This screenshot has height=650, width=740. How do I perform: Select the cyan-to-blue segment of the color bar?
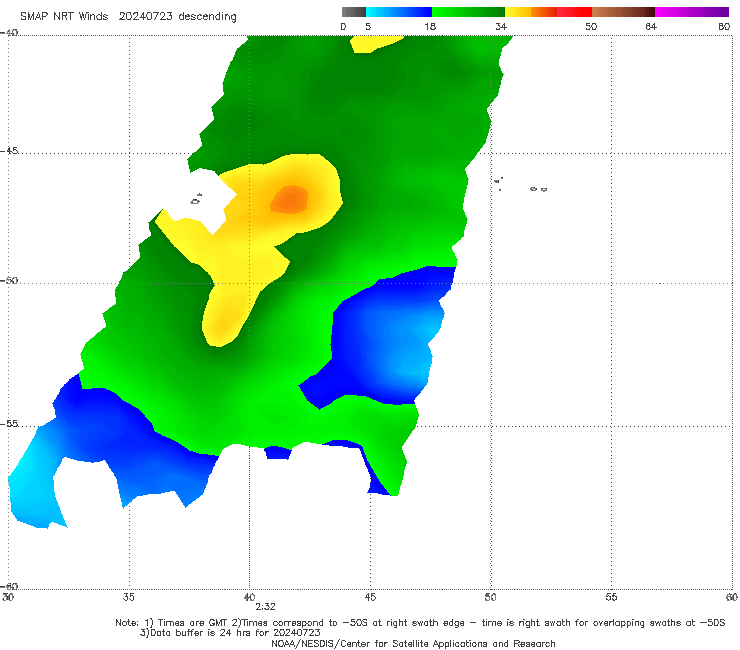(399, 12)
